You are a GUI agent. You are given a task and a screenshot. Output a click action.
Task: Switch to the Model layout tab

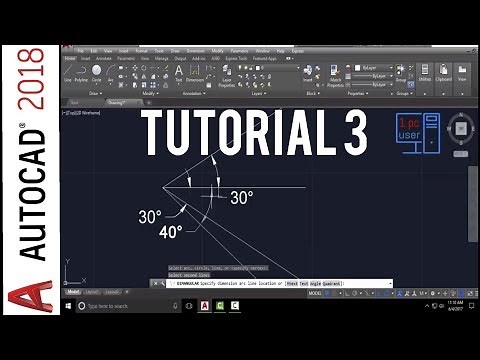pyautogui.click(x=73, y=292)
